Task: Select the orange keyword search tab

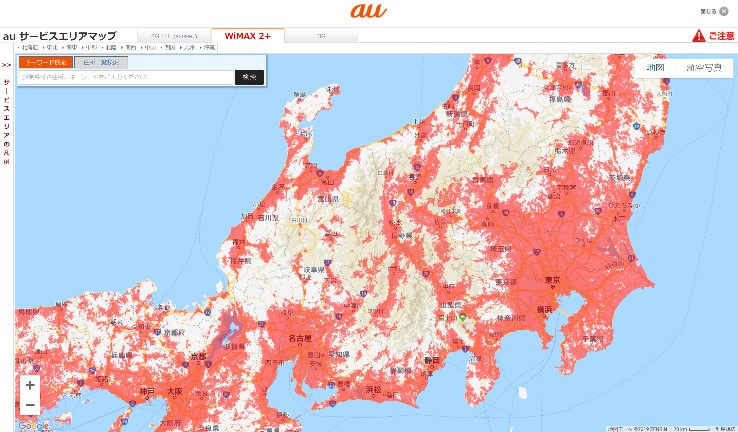Action: (x=46, y=62)
